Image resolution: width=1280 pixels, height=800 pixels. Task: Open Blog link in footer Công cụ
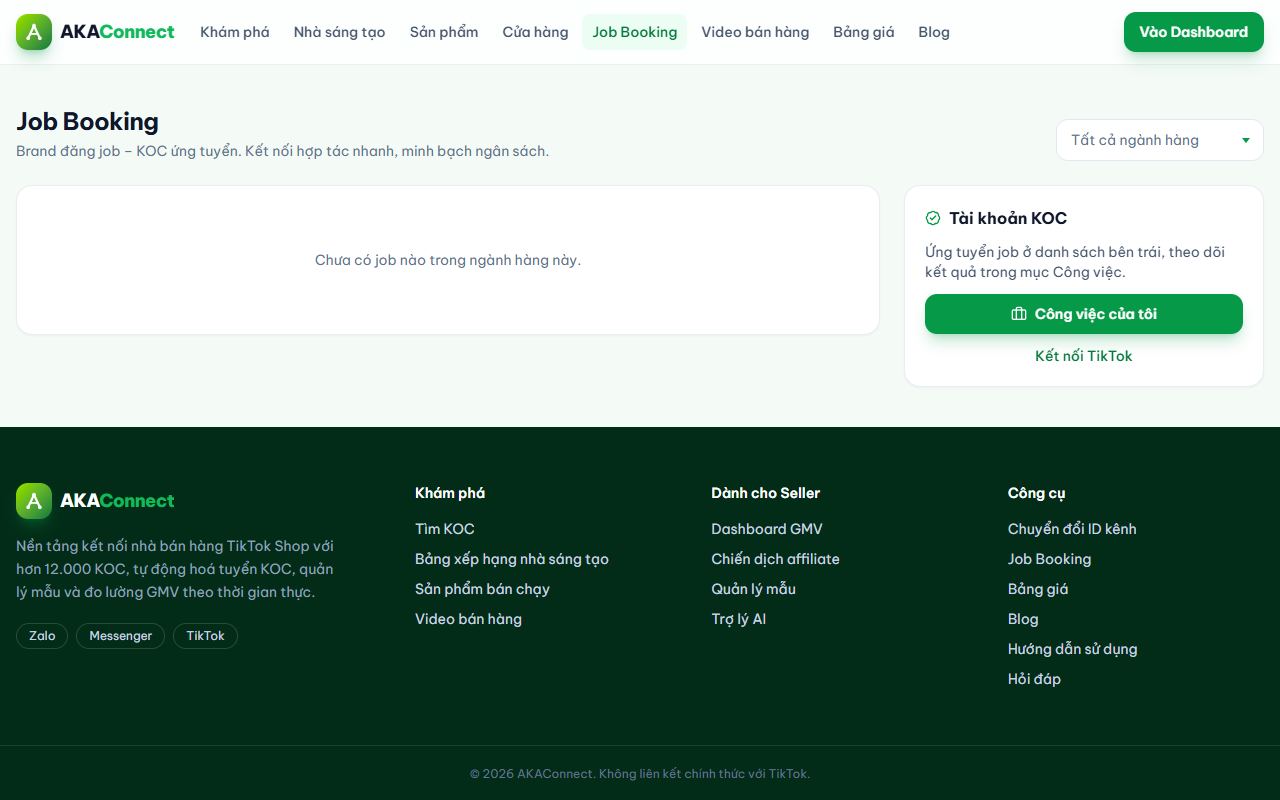1023,619
